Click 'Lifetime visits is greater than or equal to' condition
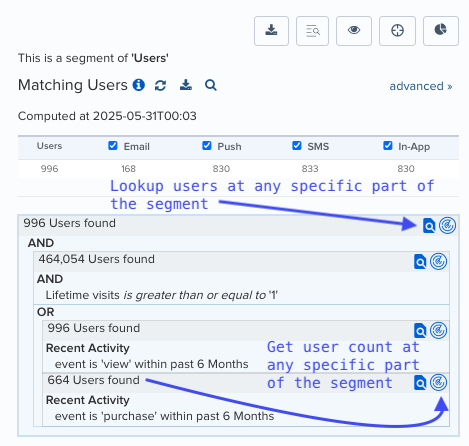The height and width of the screenshot is (446, 469). point(162,295)
